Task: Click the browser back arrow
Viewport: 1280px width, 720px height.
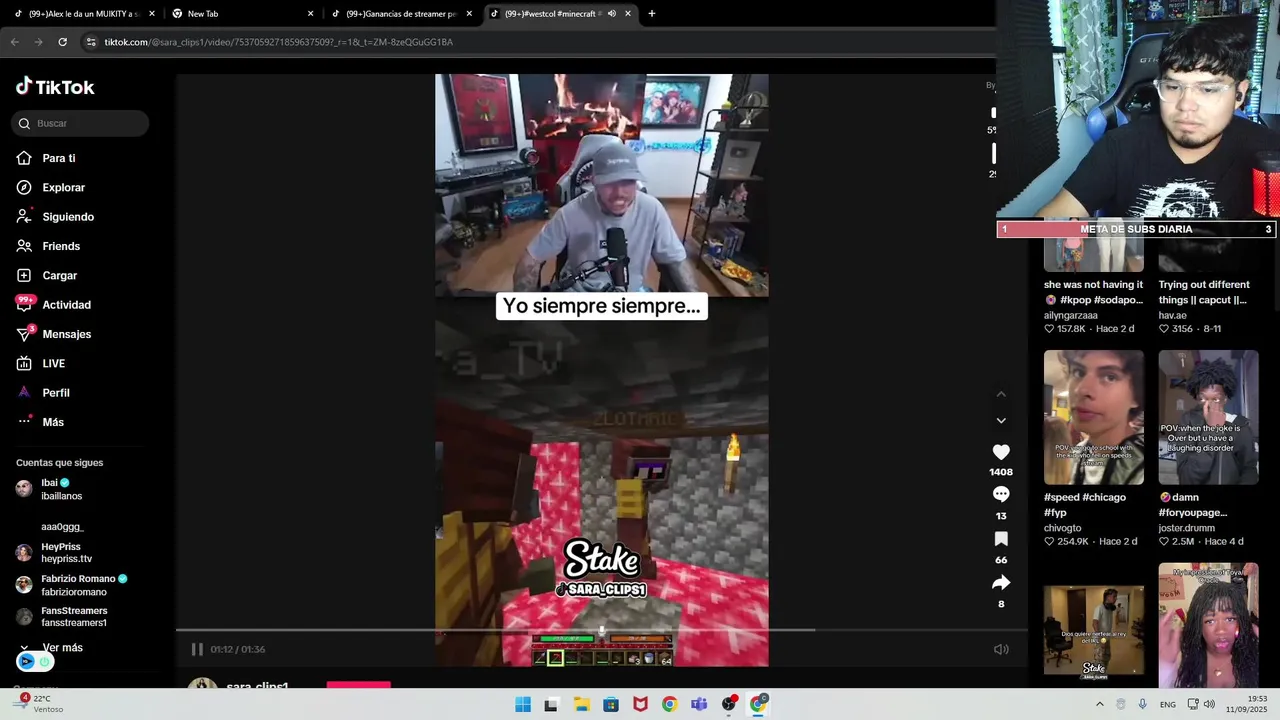Action: tap(14, 42)
